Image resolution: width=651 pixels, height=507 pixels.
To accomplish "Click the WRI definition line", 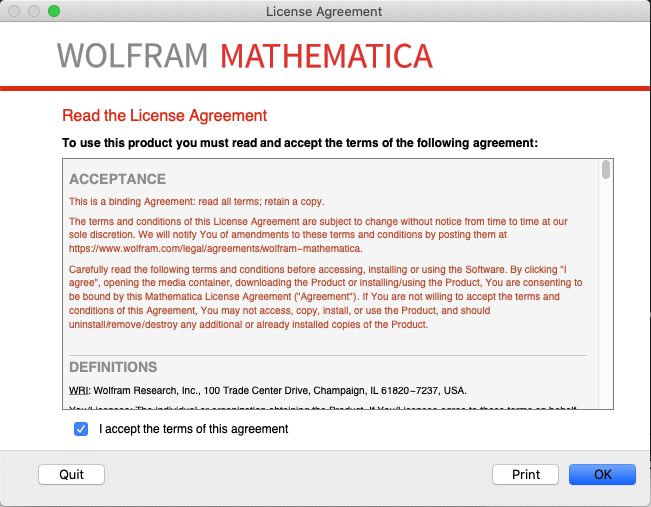I will (x=268, y=390).
